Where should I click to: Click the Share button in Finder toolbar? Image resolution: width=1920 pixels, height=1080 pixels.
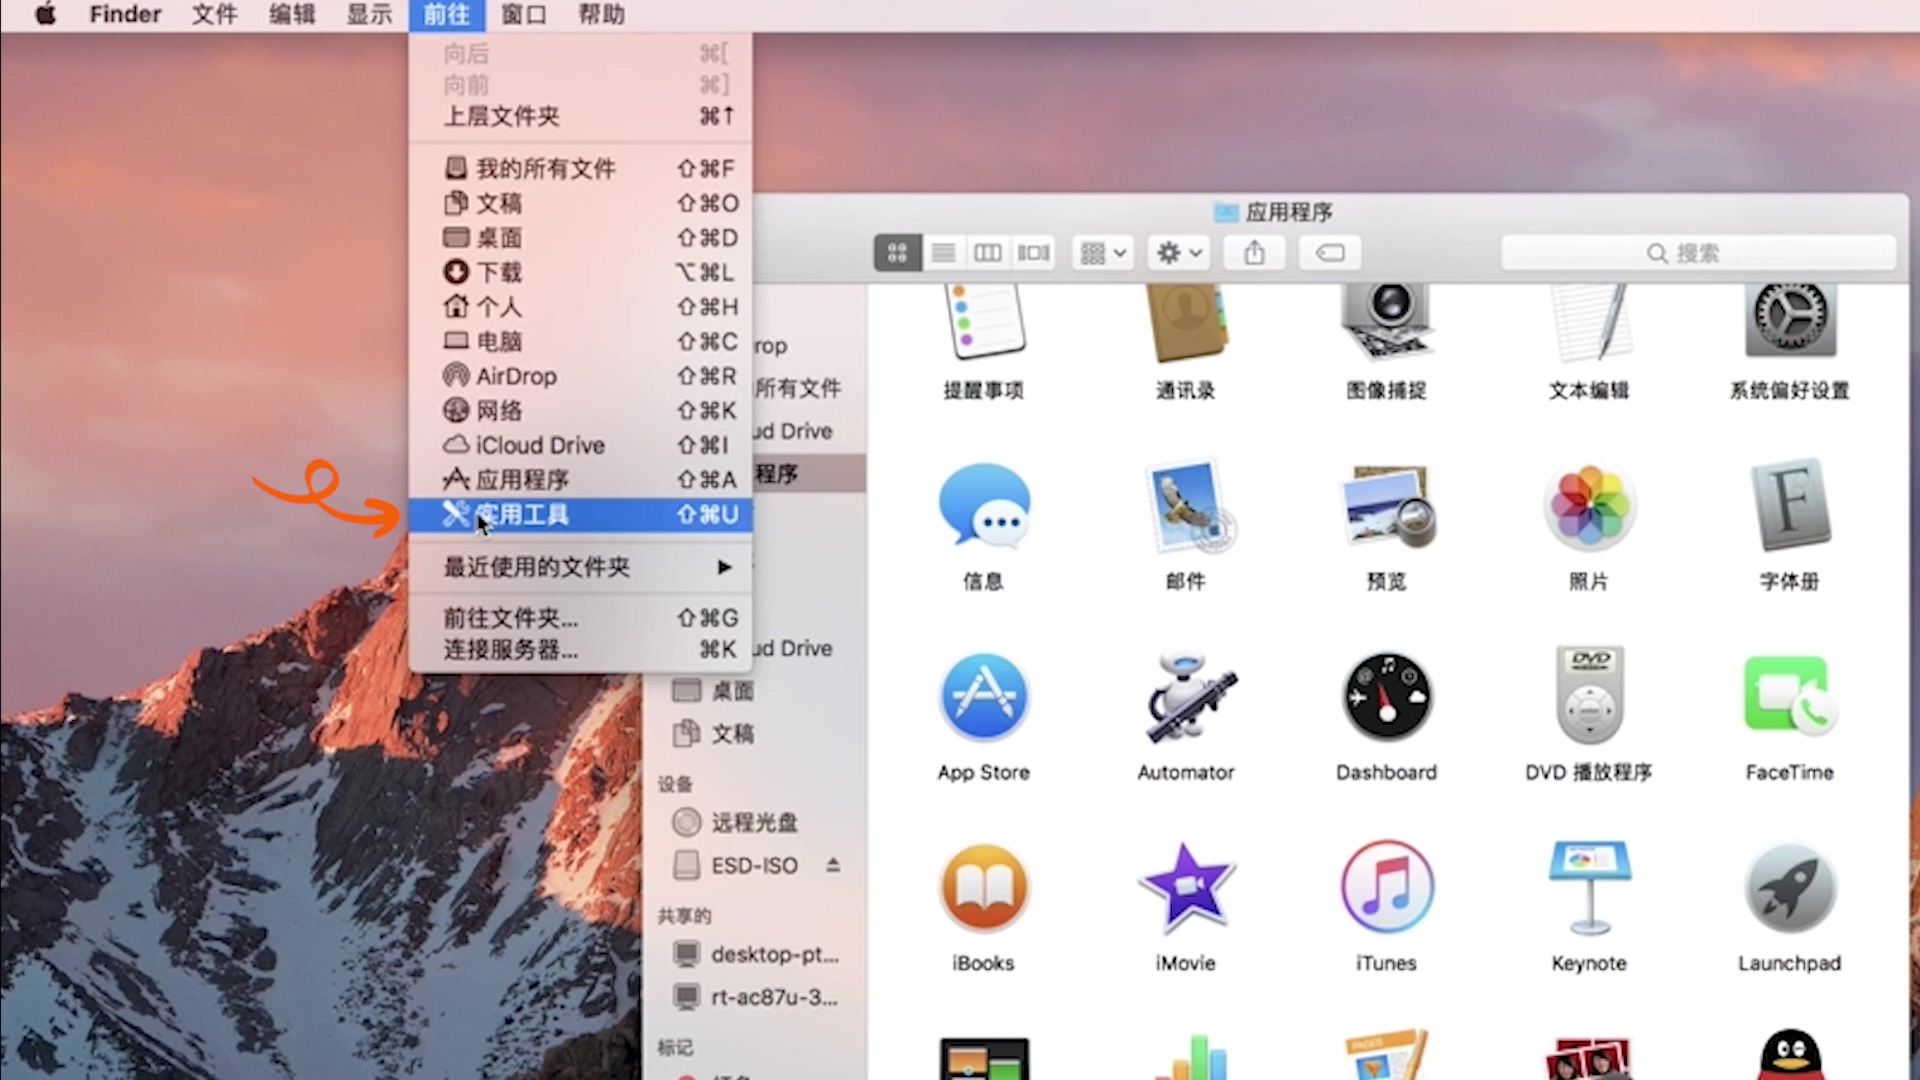1254,253
